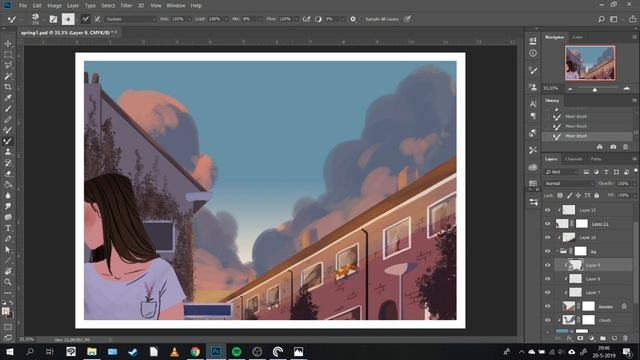This screenshot has width=640, height=360.
Task: Hide Layer 10 visibility
Action: 548,238
